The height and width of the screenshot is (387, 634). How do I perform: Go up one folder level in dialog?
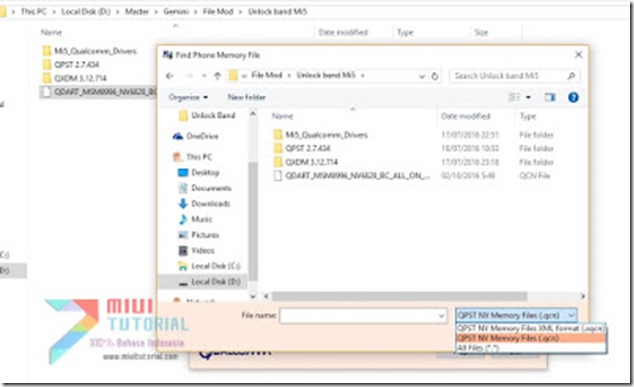tap(218, 76)
